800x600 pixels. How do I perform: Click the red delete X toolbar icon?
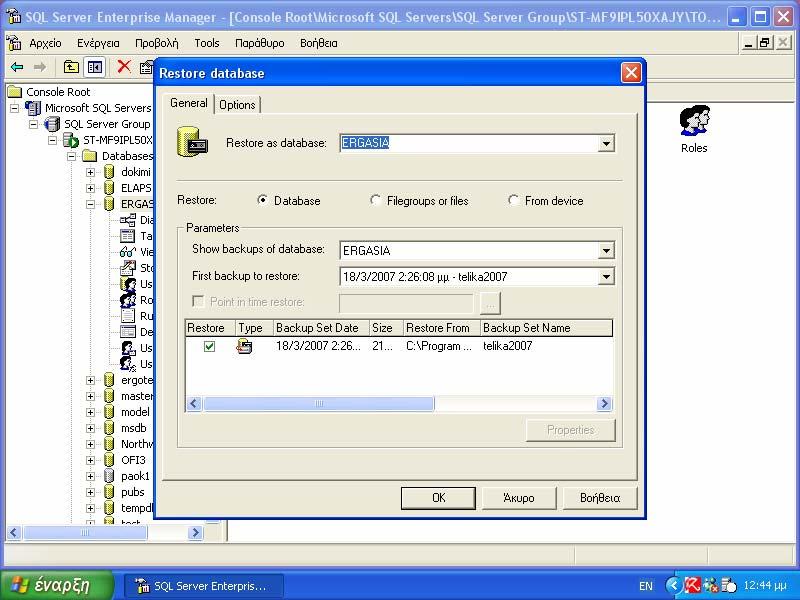[123, 66]
